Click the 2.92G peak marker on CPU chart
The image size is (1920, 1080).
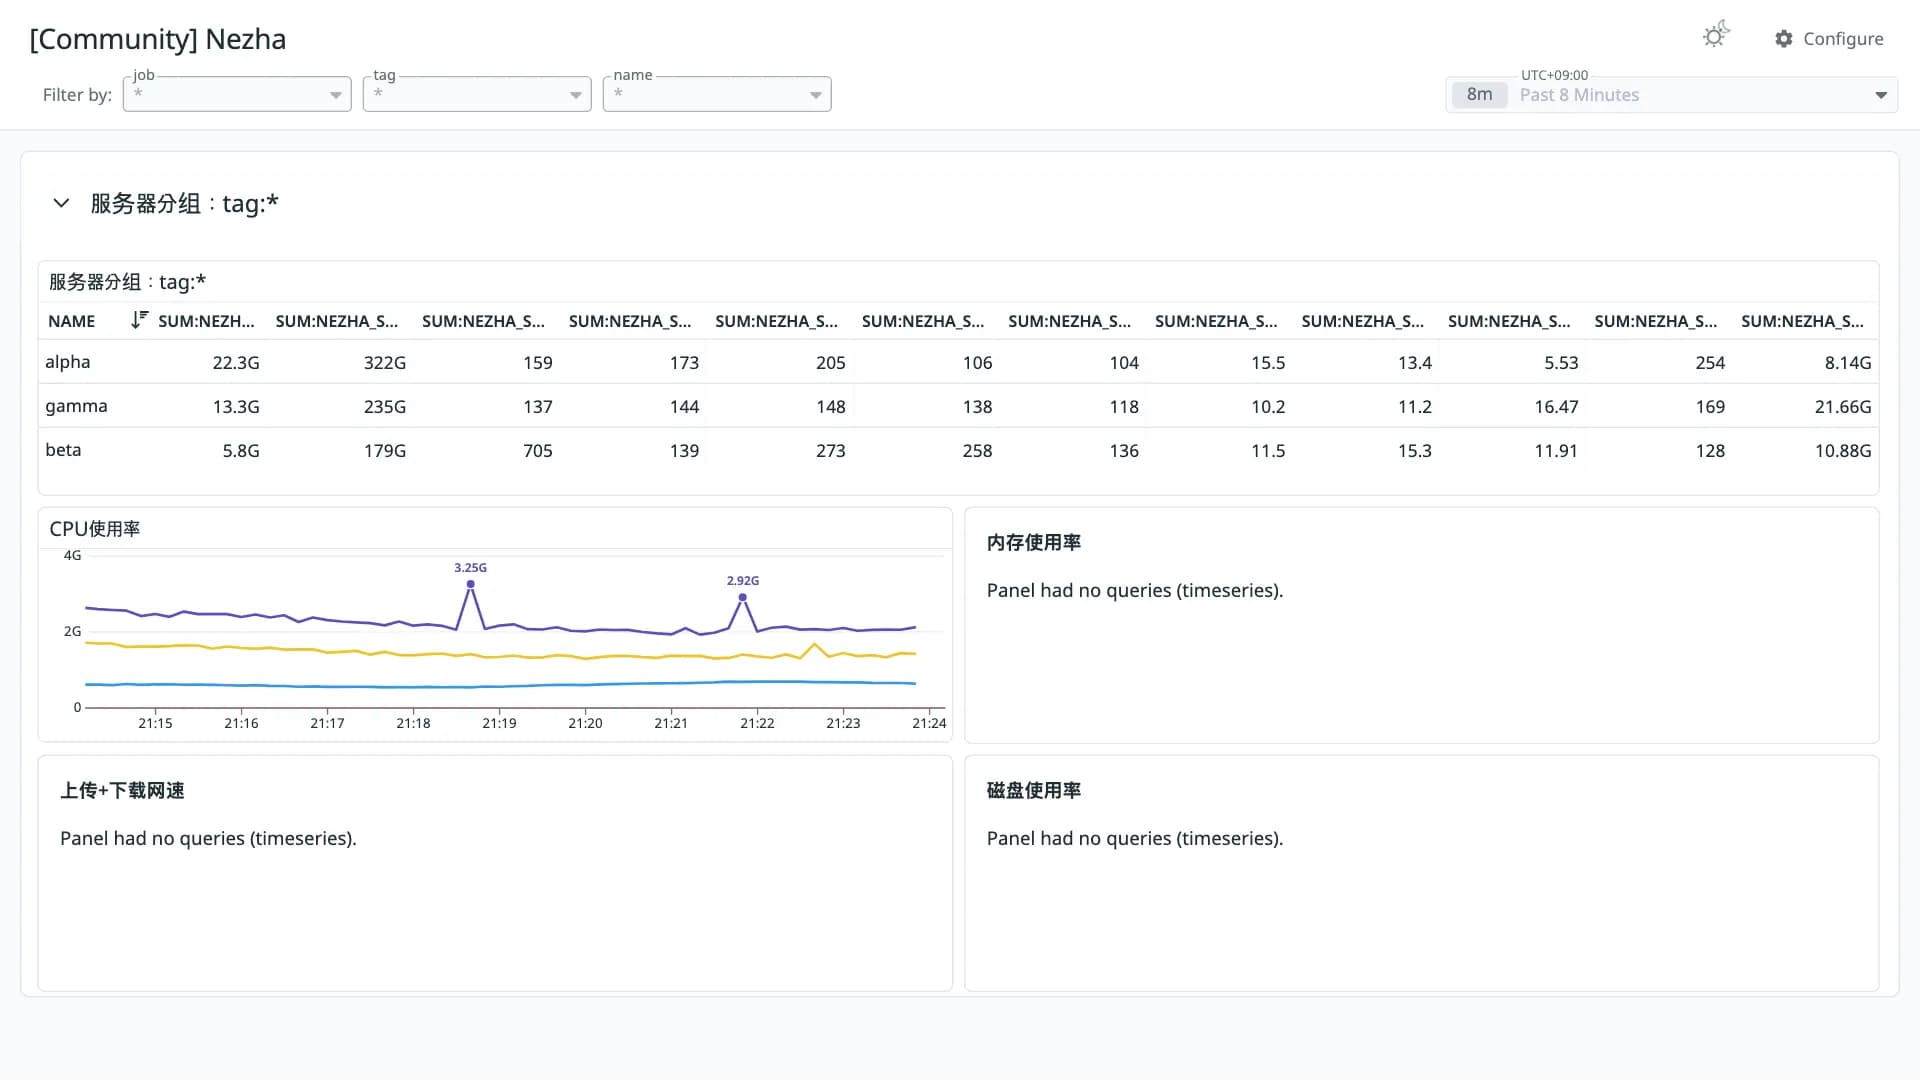[742, 597]
